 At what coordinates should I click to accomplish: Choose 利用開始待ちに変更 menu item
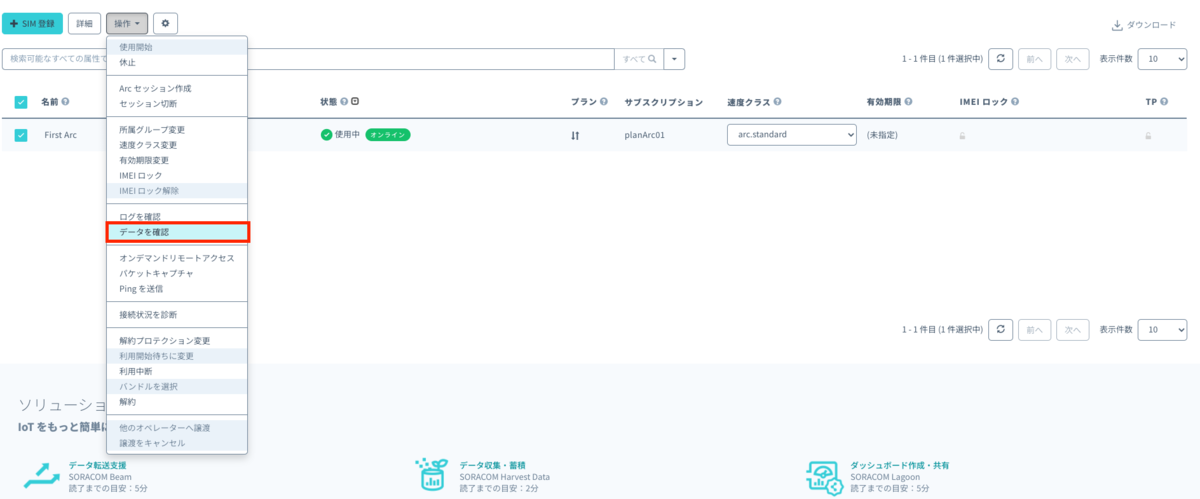click(x=177, y=356)
